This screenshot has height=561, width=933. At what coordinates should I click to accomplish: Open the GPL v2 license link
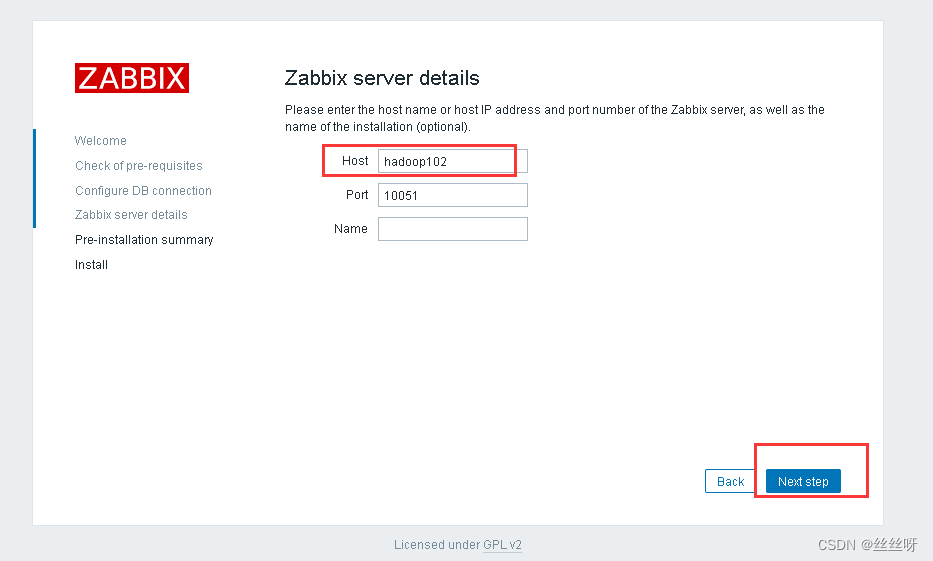click(x=502, y=545)
